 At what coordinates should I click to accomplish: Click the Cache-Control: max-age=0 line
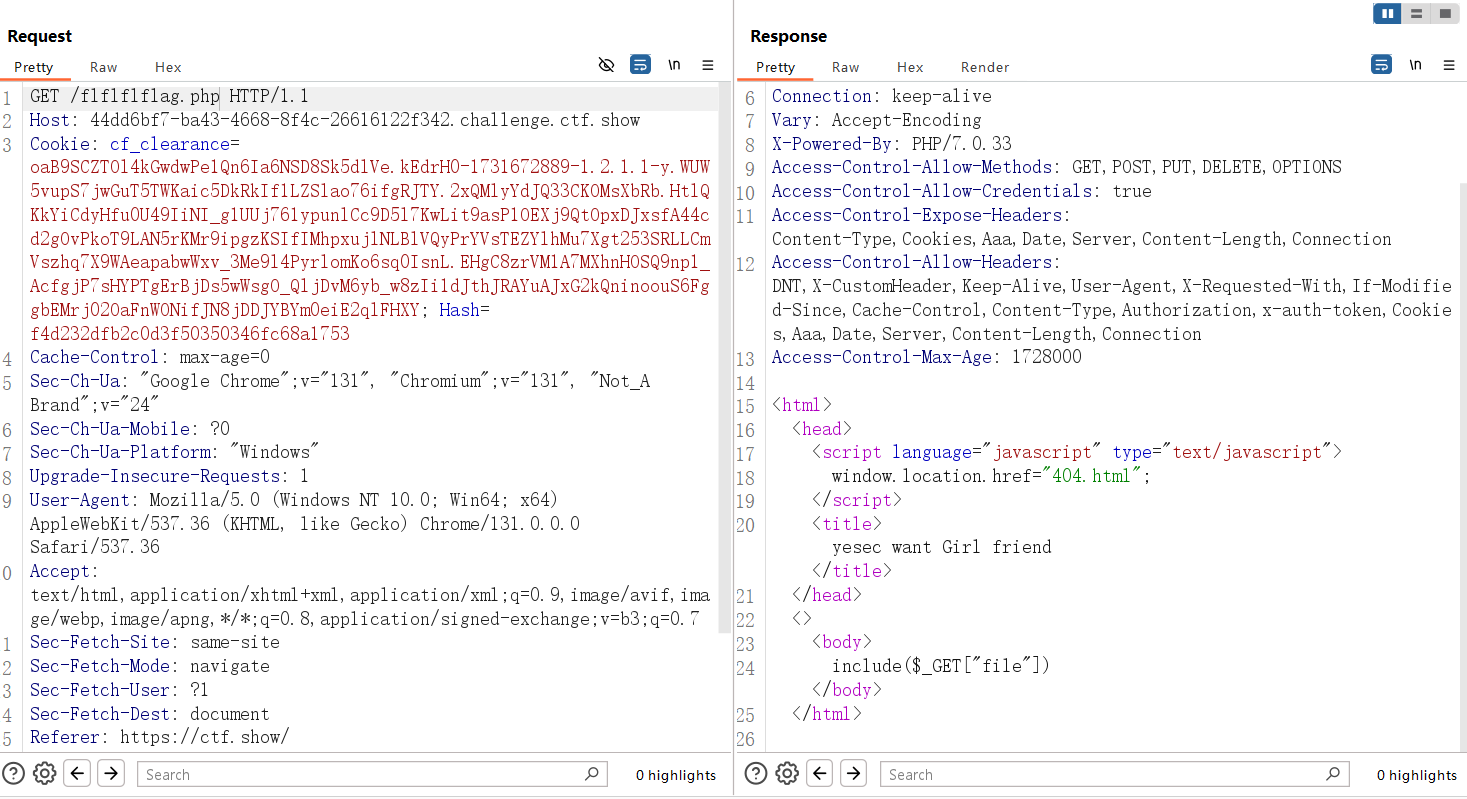pos(150,357)
